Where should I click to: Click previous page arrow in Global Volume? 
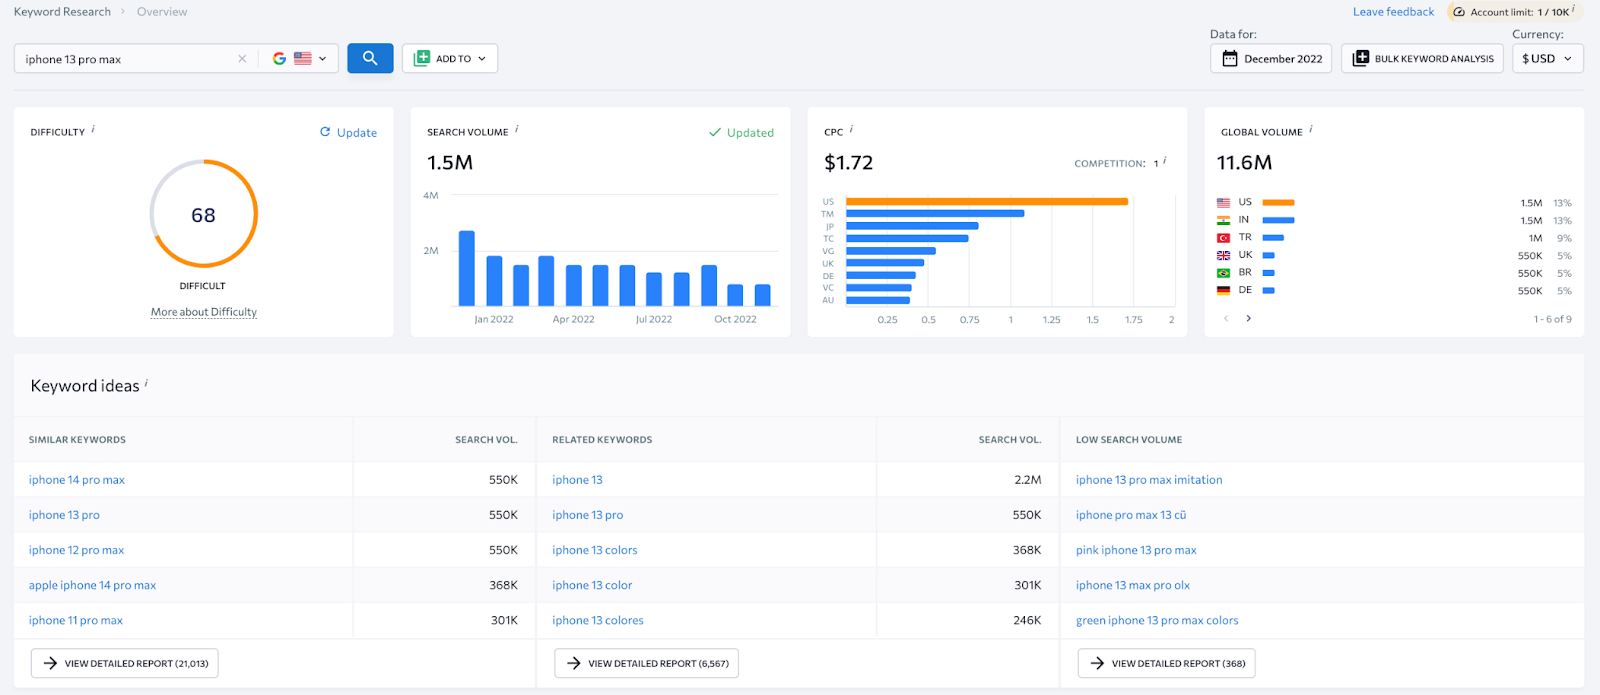pyautogui.click(x=1226, y=318)
